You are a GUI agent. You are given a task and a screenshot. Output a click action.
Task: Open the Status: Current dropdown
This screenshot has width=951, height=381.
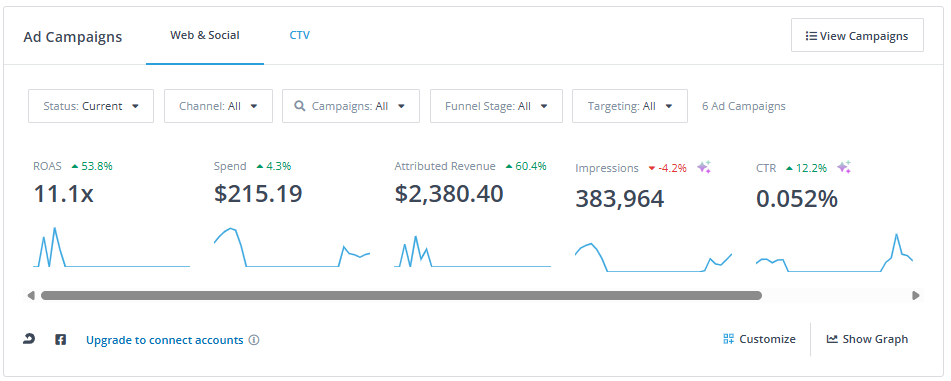(x=91, y=106)
